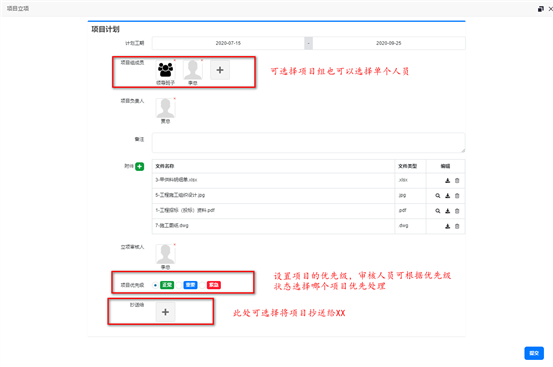
Task: Preview the .pdf attachment with the magnifier
Action: [x=438, y=211]
